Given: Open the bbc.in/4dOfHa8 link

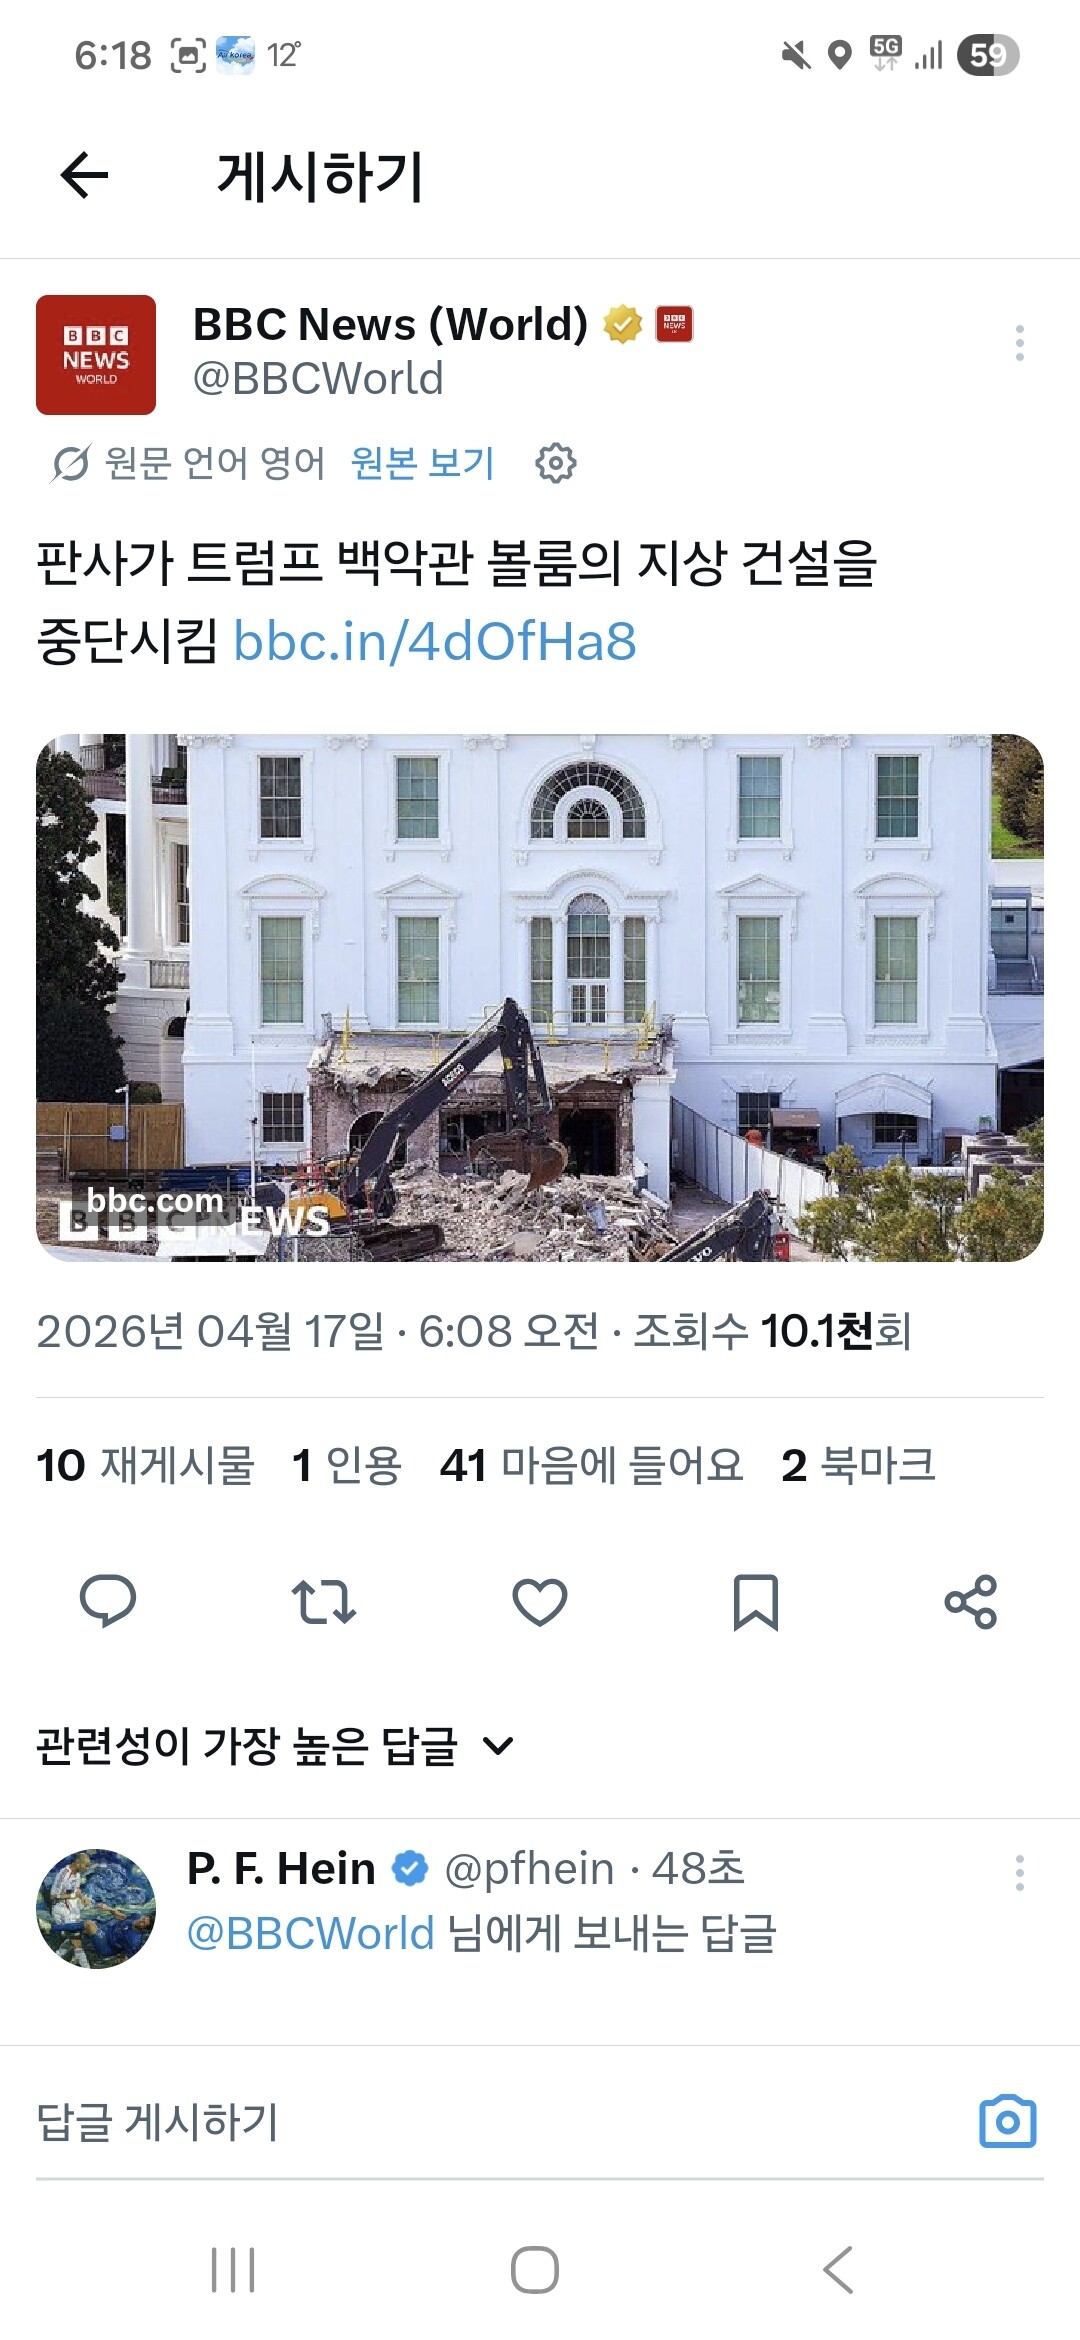Looking at the screenshot, I should [x=435, y=641].
